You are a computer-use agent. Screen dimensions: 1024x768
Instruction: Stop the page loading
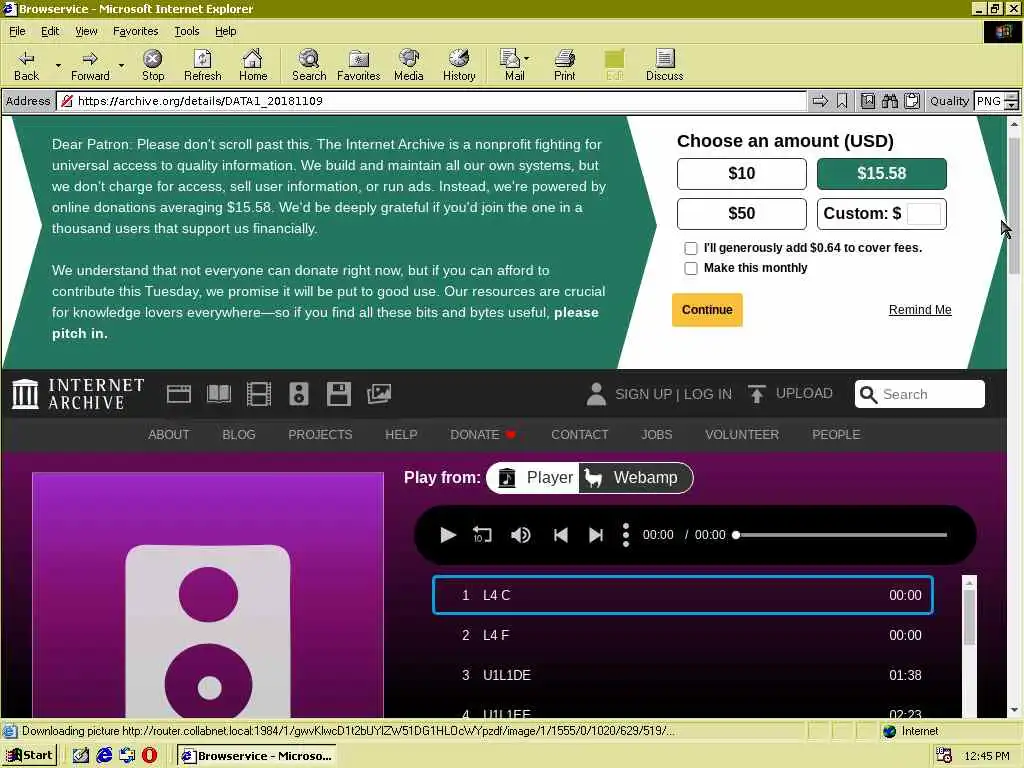coord(153,65)
